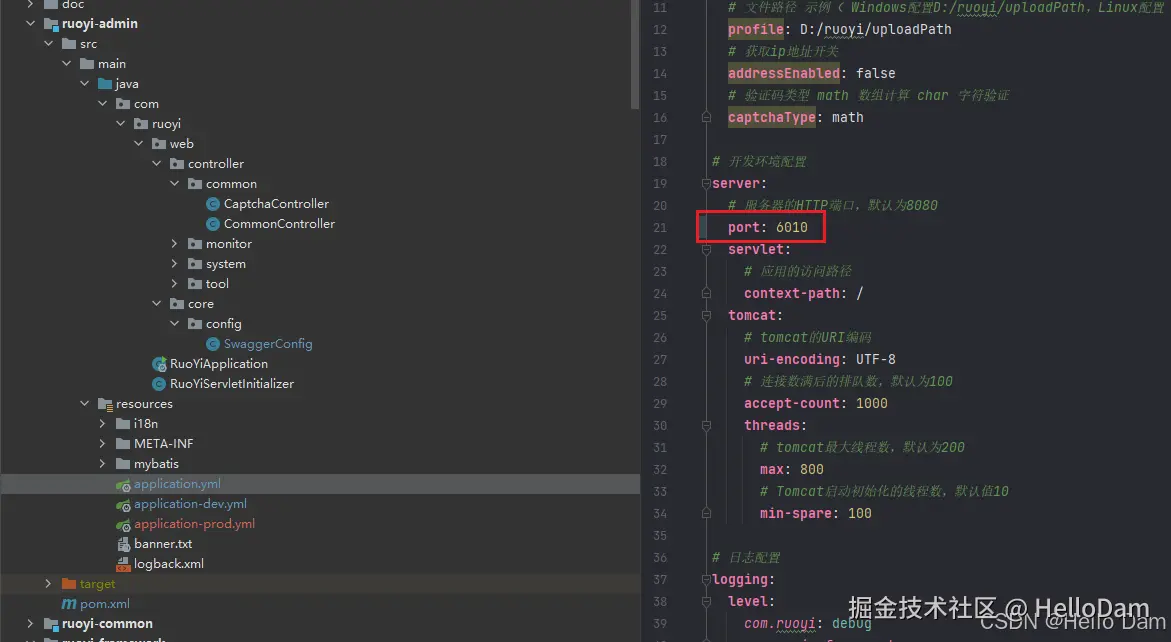Click the min-spare value 100

point(860,514)
